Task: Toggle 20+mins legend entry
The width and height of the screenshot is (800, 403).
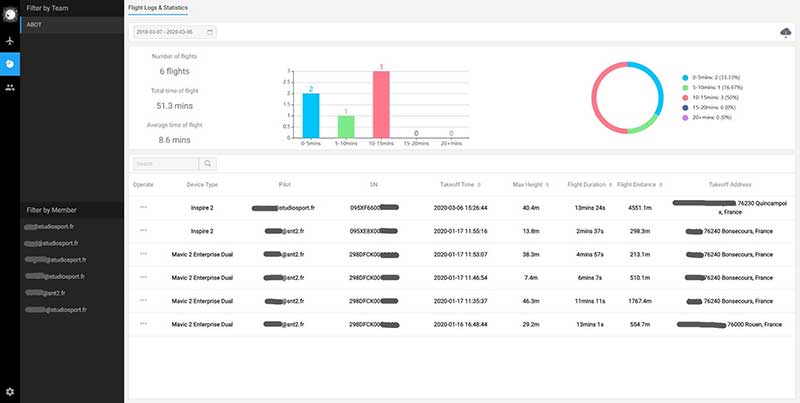Action: pos(707,117)
